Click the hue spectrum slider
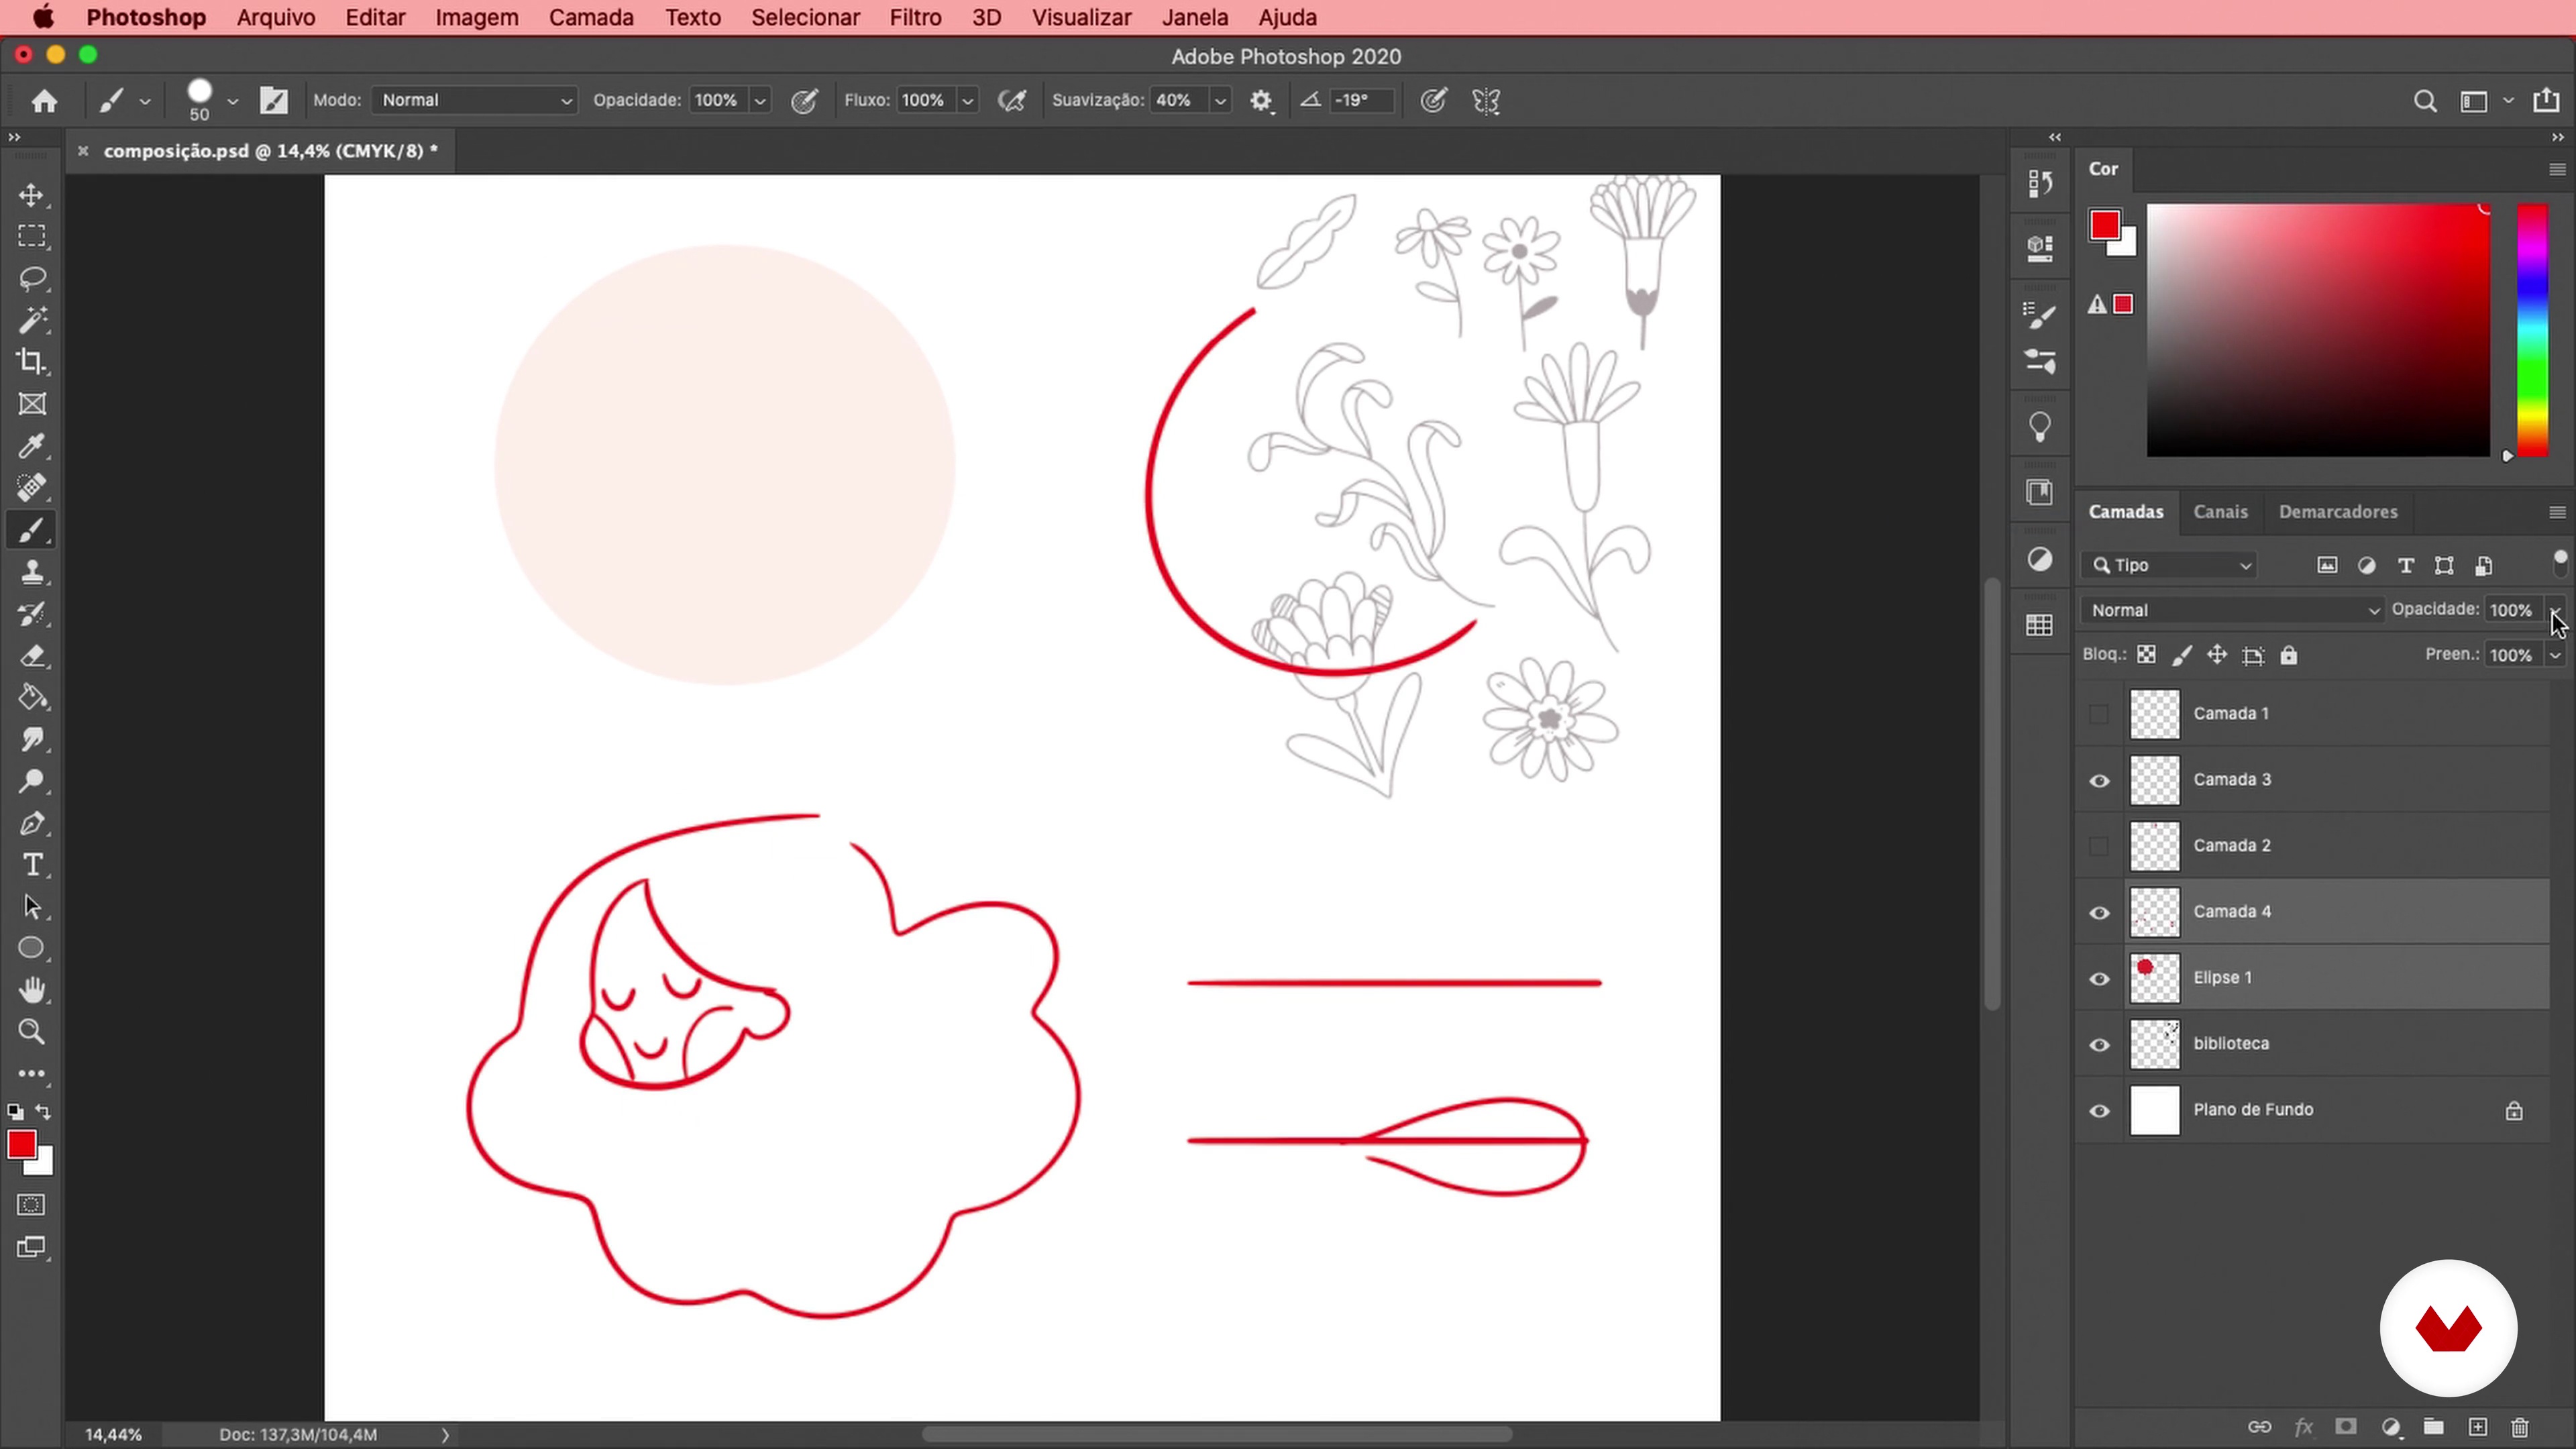 click(2532, 330)
